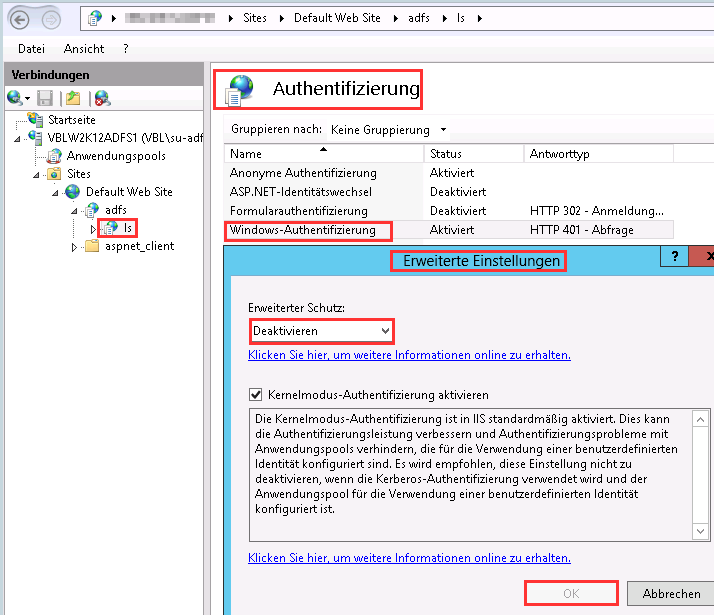Sort by the Status column header
This screenshot has width=714, height=615.
tap(446, 154)
